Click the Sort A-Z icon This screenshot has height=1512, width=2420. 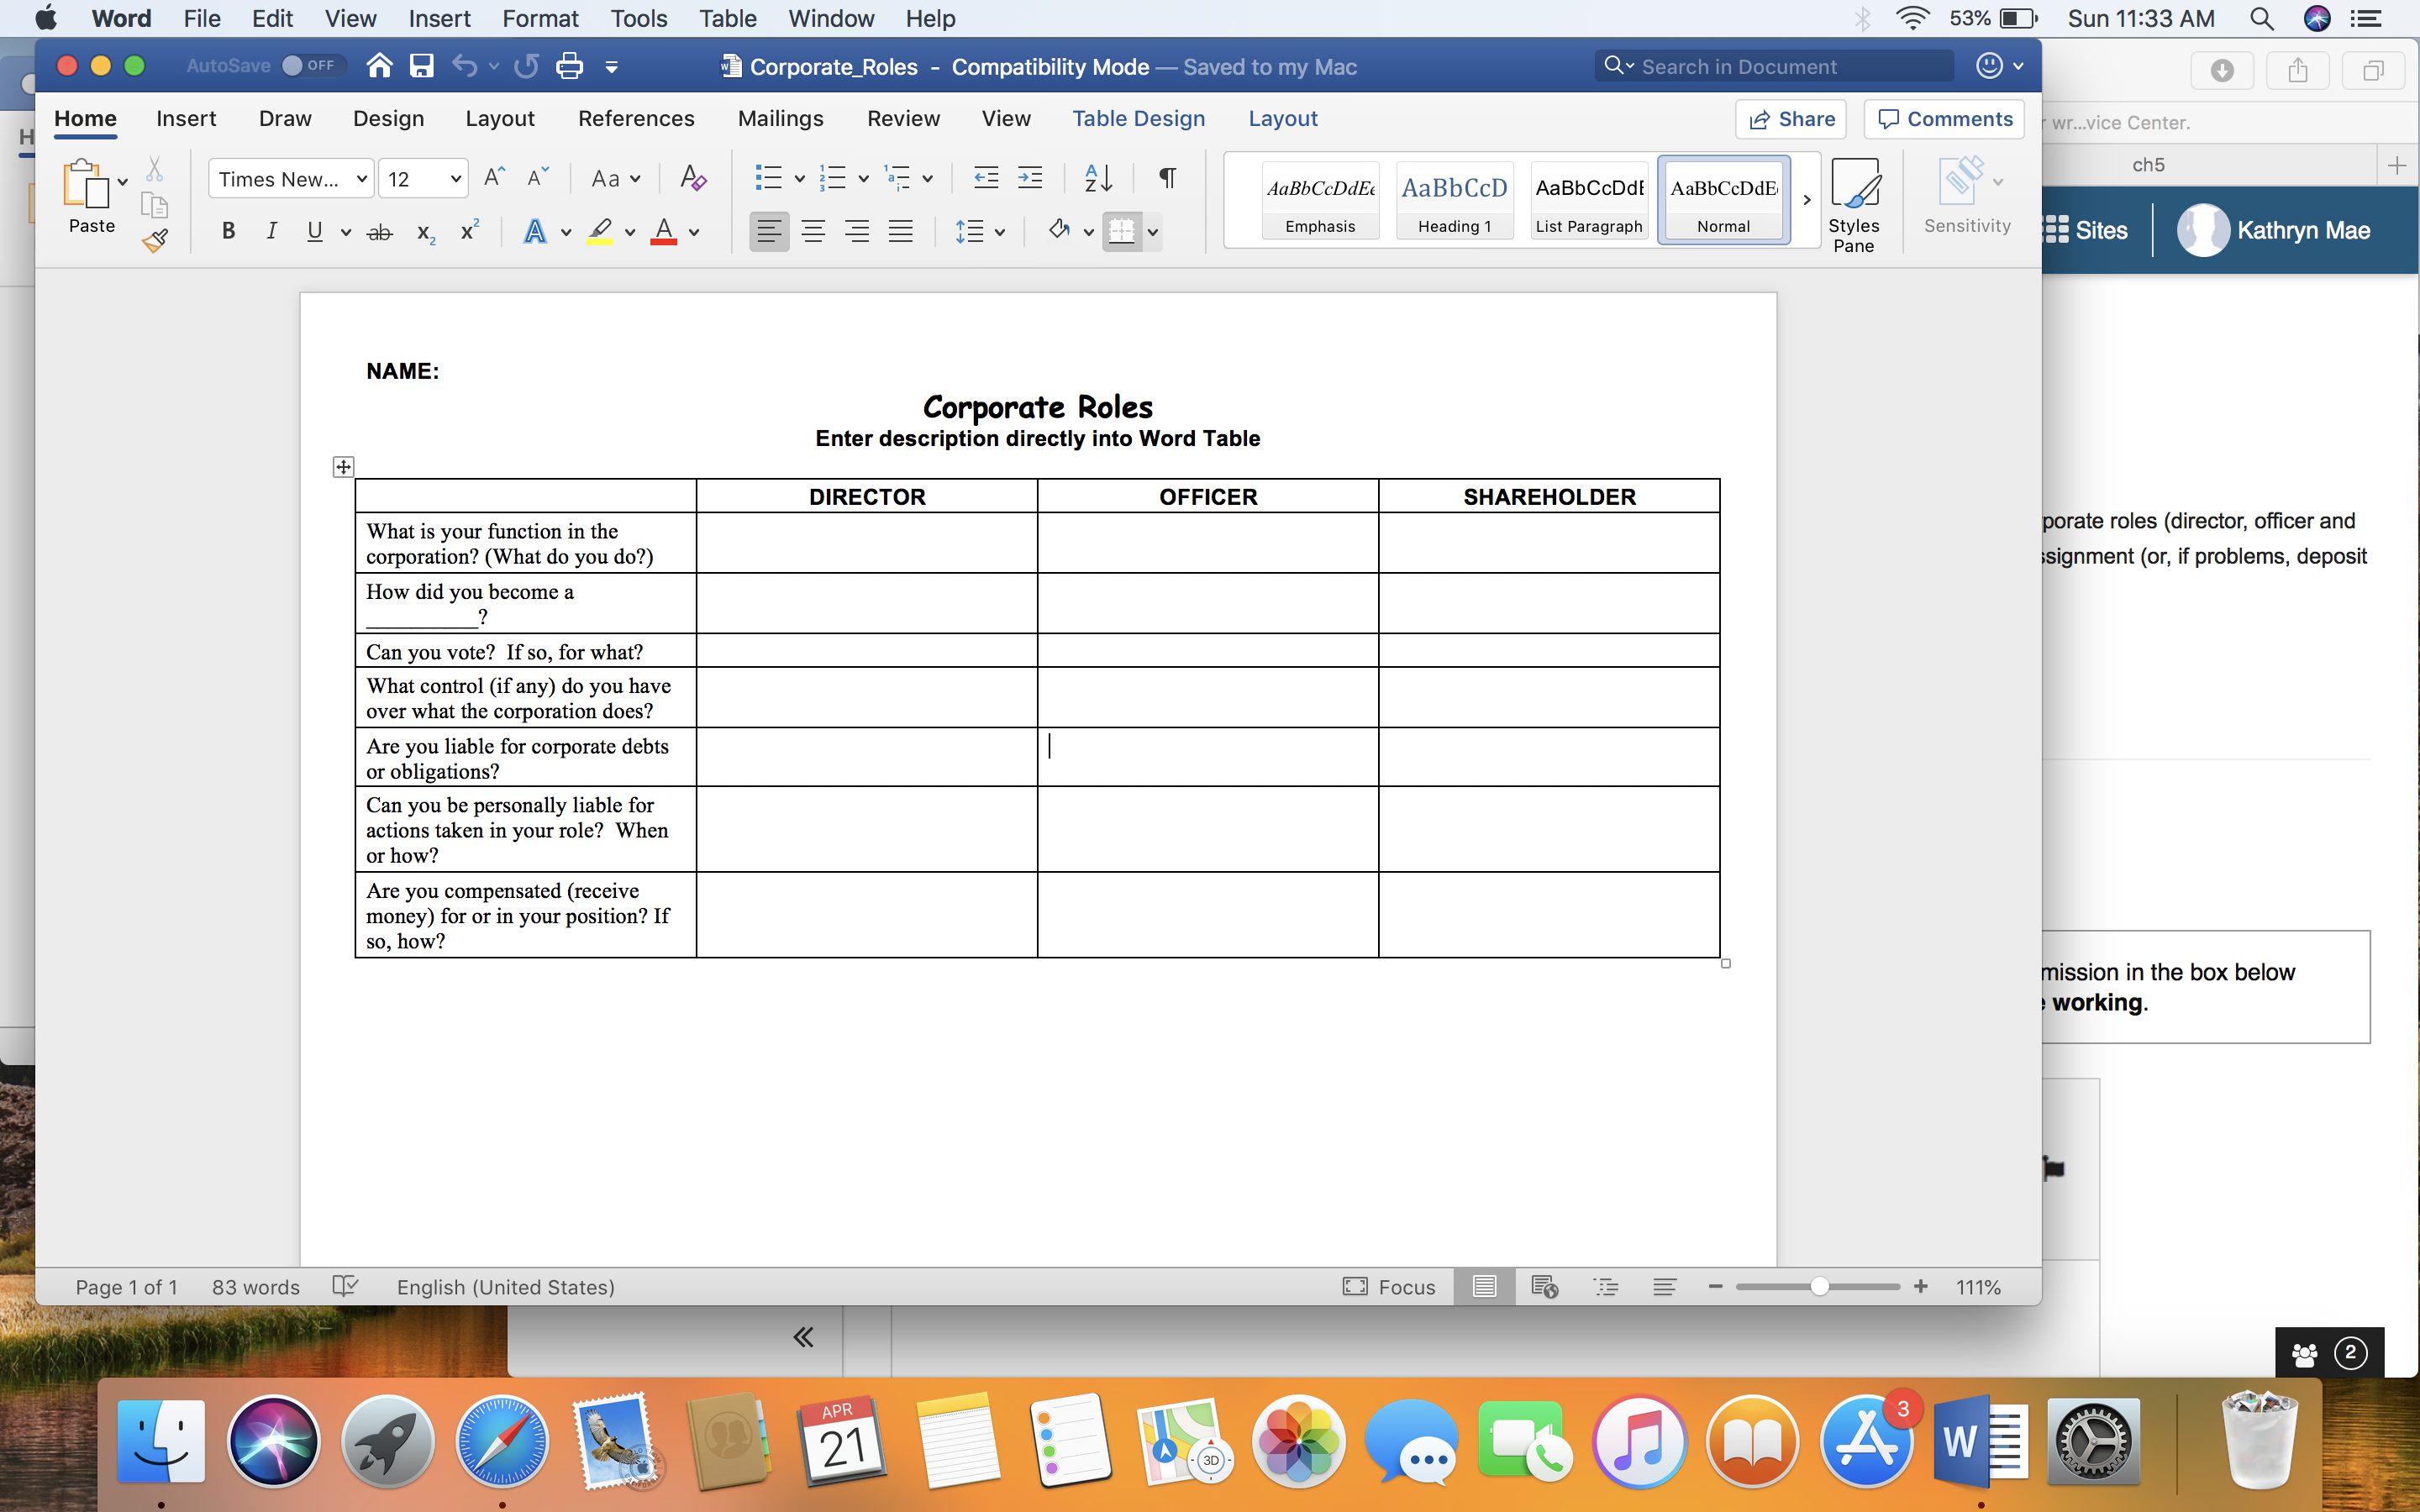coord(1097,179)
